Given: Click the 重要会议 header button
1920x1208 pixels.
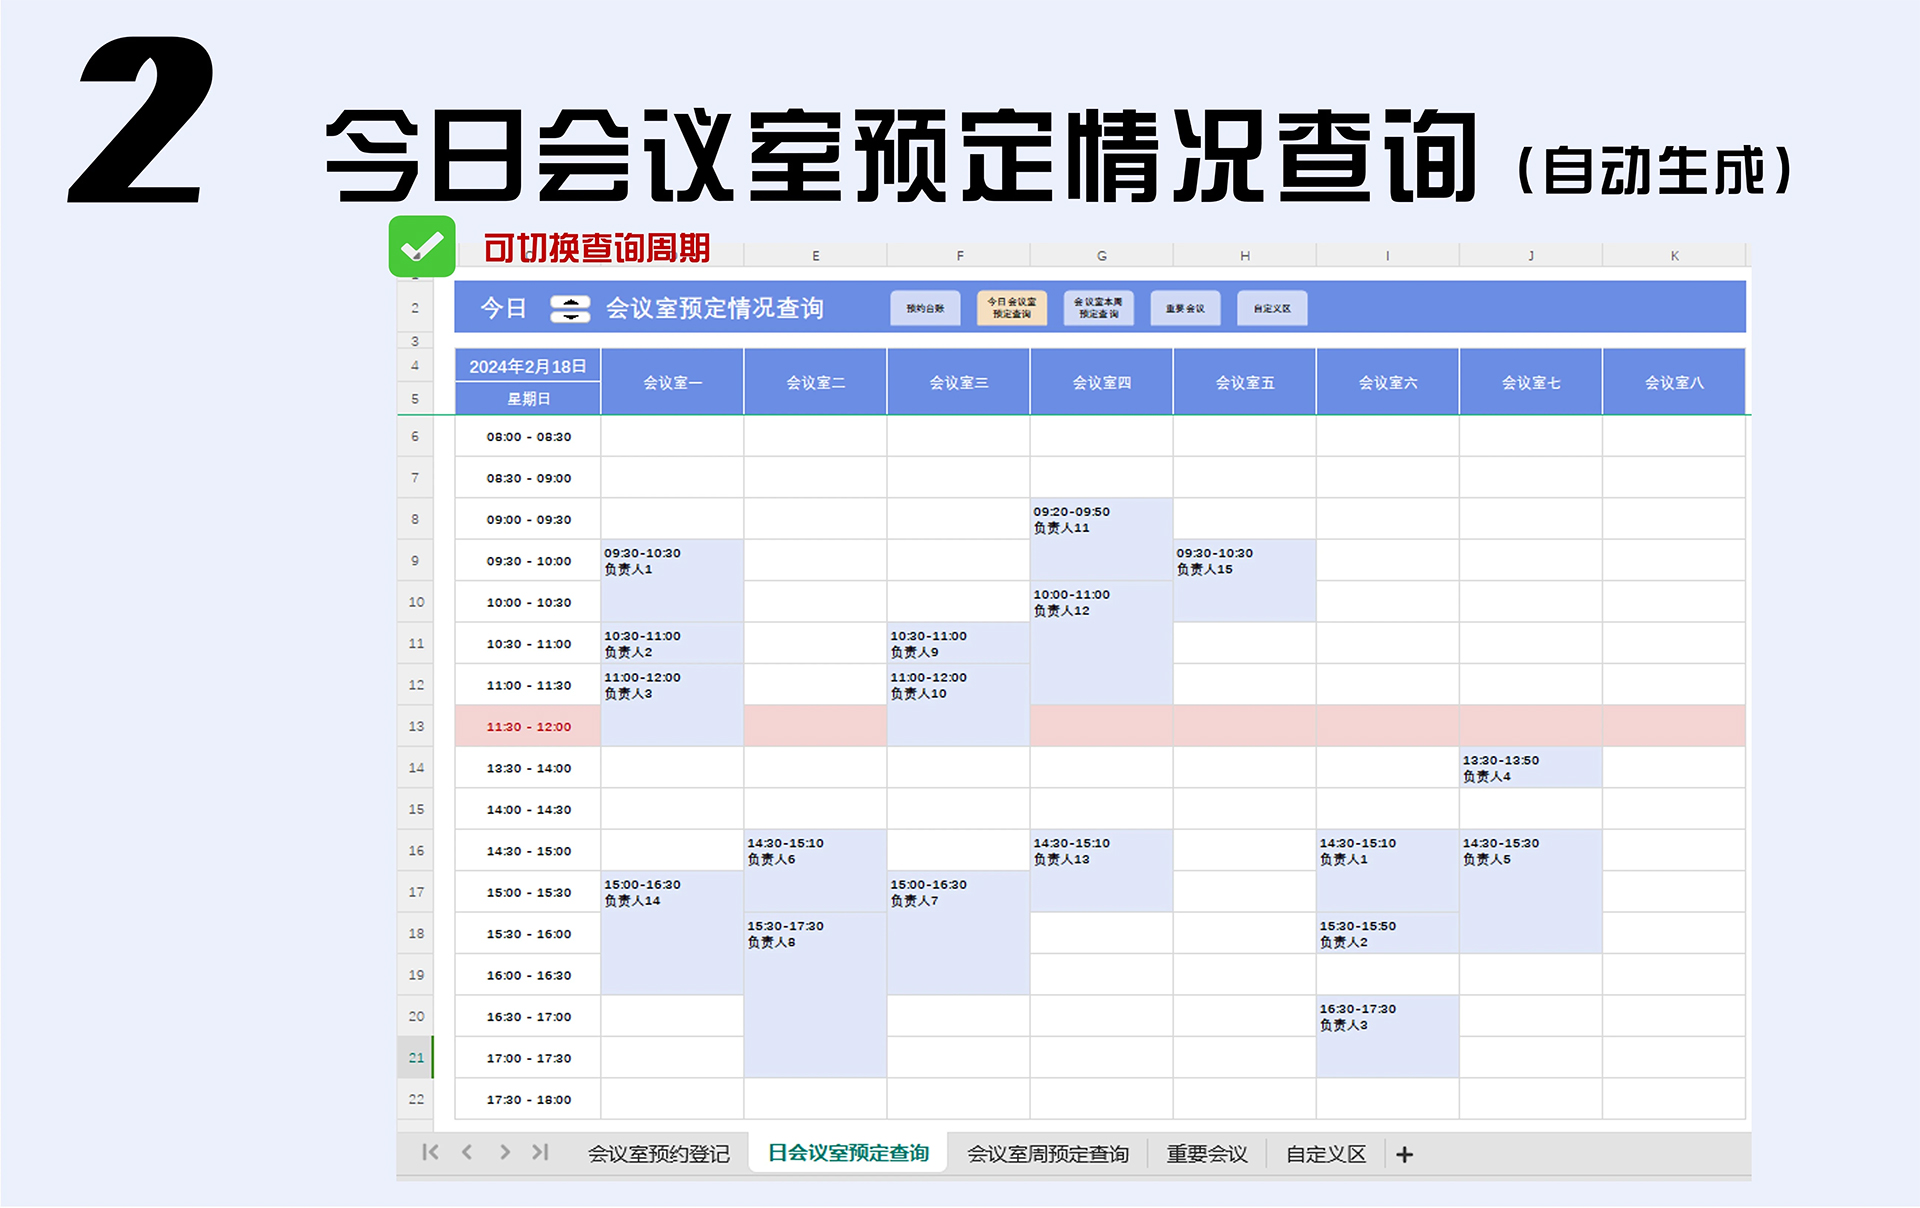Looking at the screenshot, I should point(1185,309).
